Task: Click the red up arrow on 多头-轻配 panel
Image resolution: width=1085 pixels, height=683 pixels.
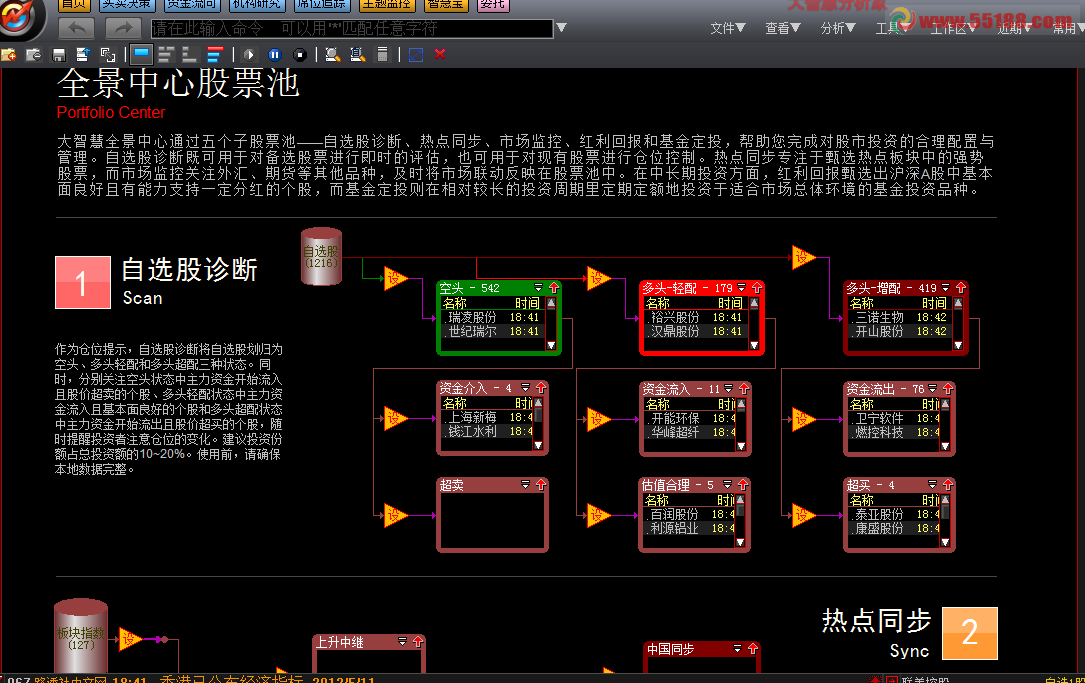Action: pos(756,287)
